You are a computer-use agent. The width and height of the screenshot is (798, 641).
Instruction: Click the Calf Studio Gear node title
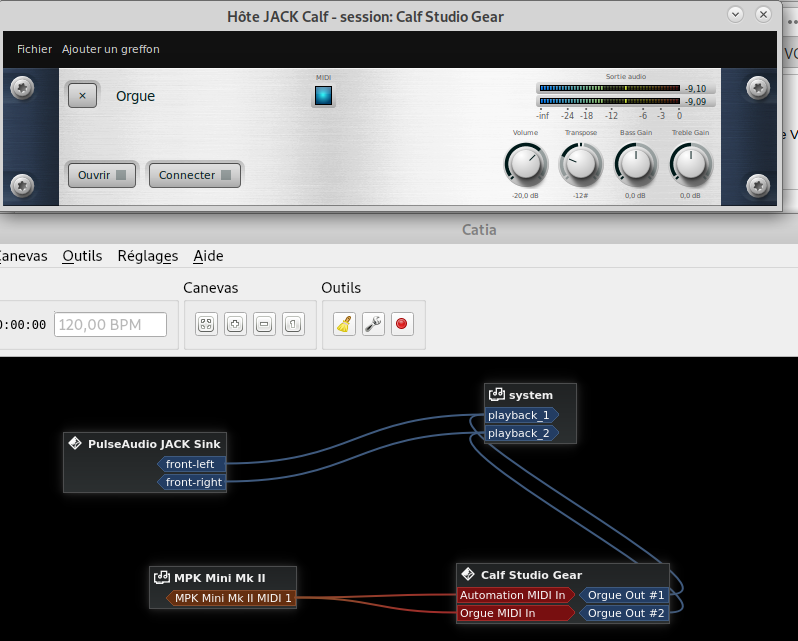tap(531, 575)
